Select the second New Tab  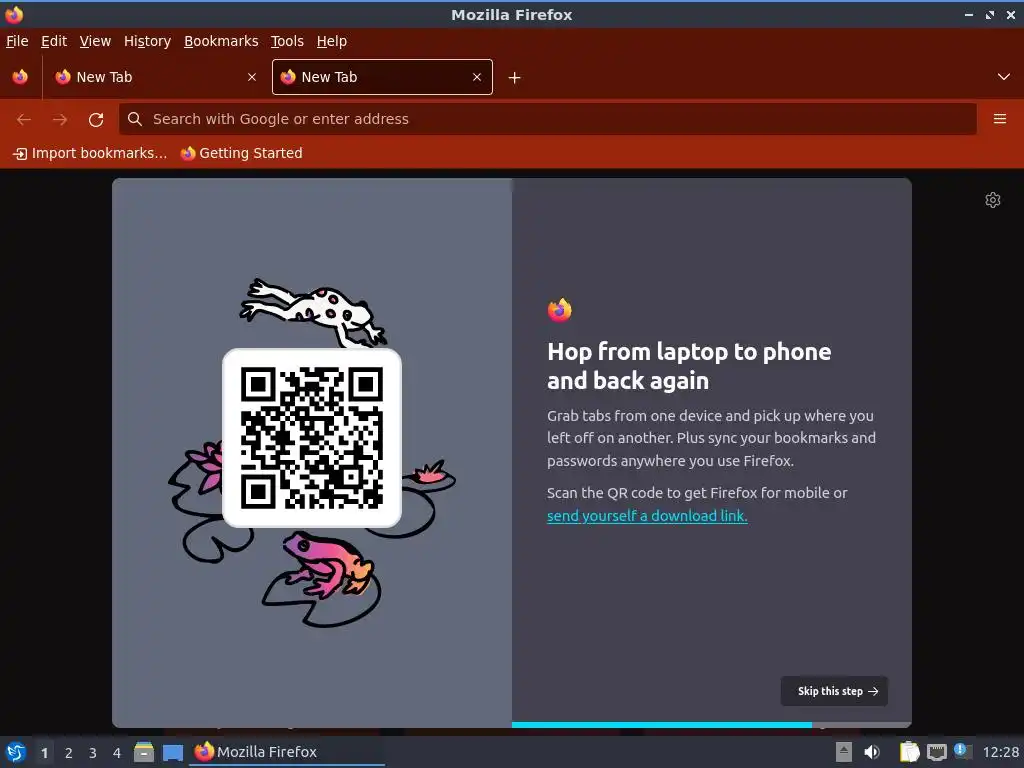[382, 77]
